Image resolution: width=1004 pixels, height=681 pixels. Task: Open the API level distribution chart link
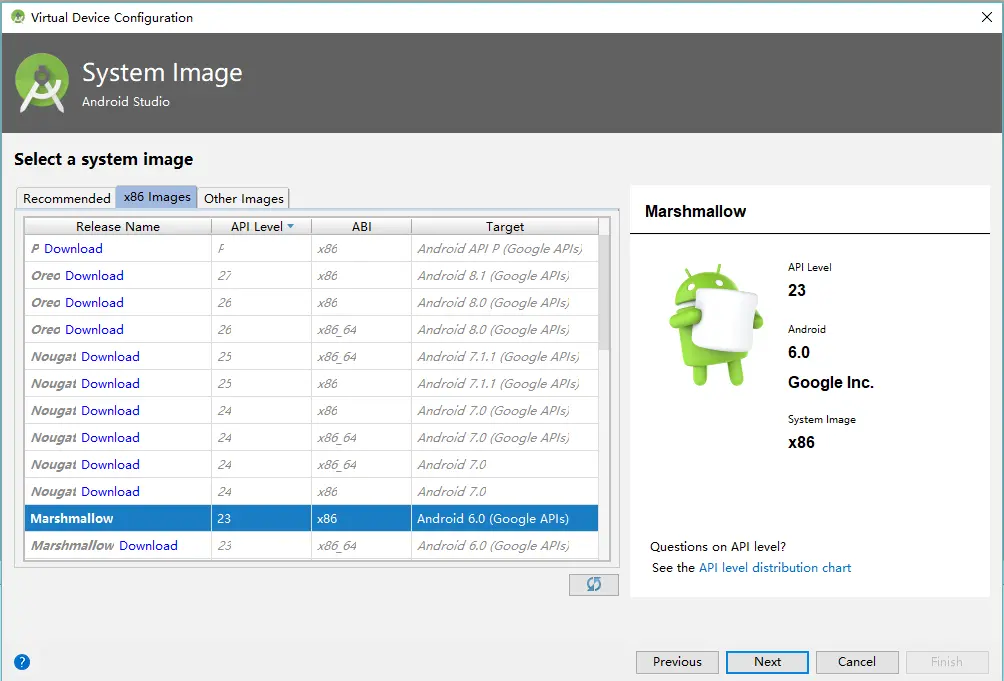[775, 568]
